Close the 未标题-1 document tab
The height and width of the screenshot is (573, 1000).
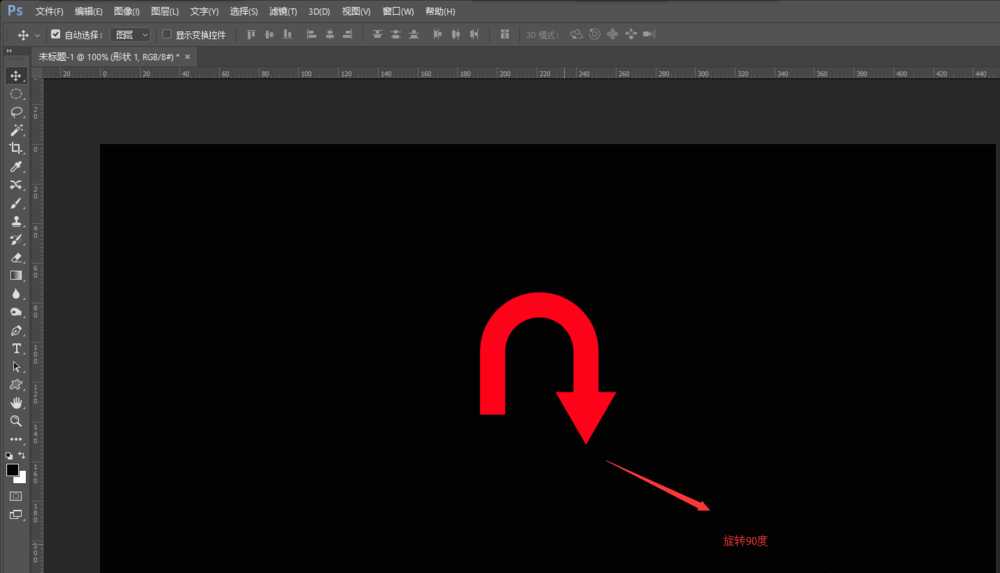pos(187,57)
